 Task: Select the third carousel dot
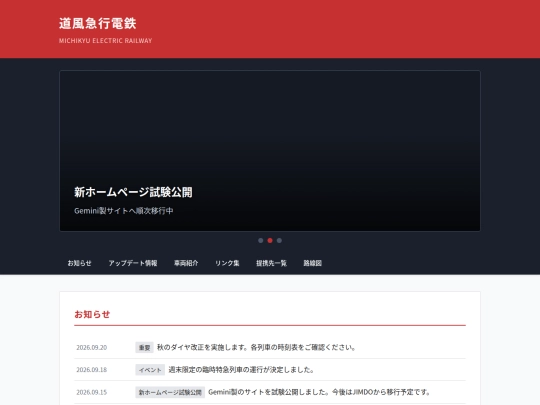click(x=279, y=240)
